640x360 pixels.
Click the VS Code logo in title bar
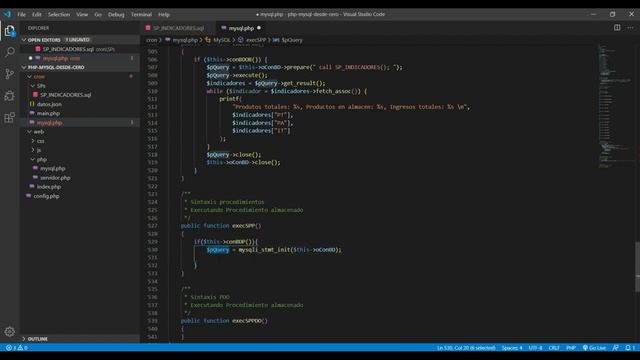tap(7, 14)
